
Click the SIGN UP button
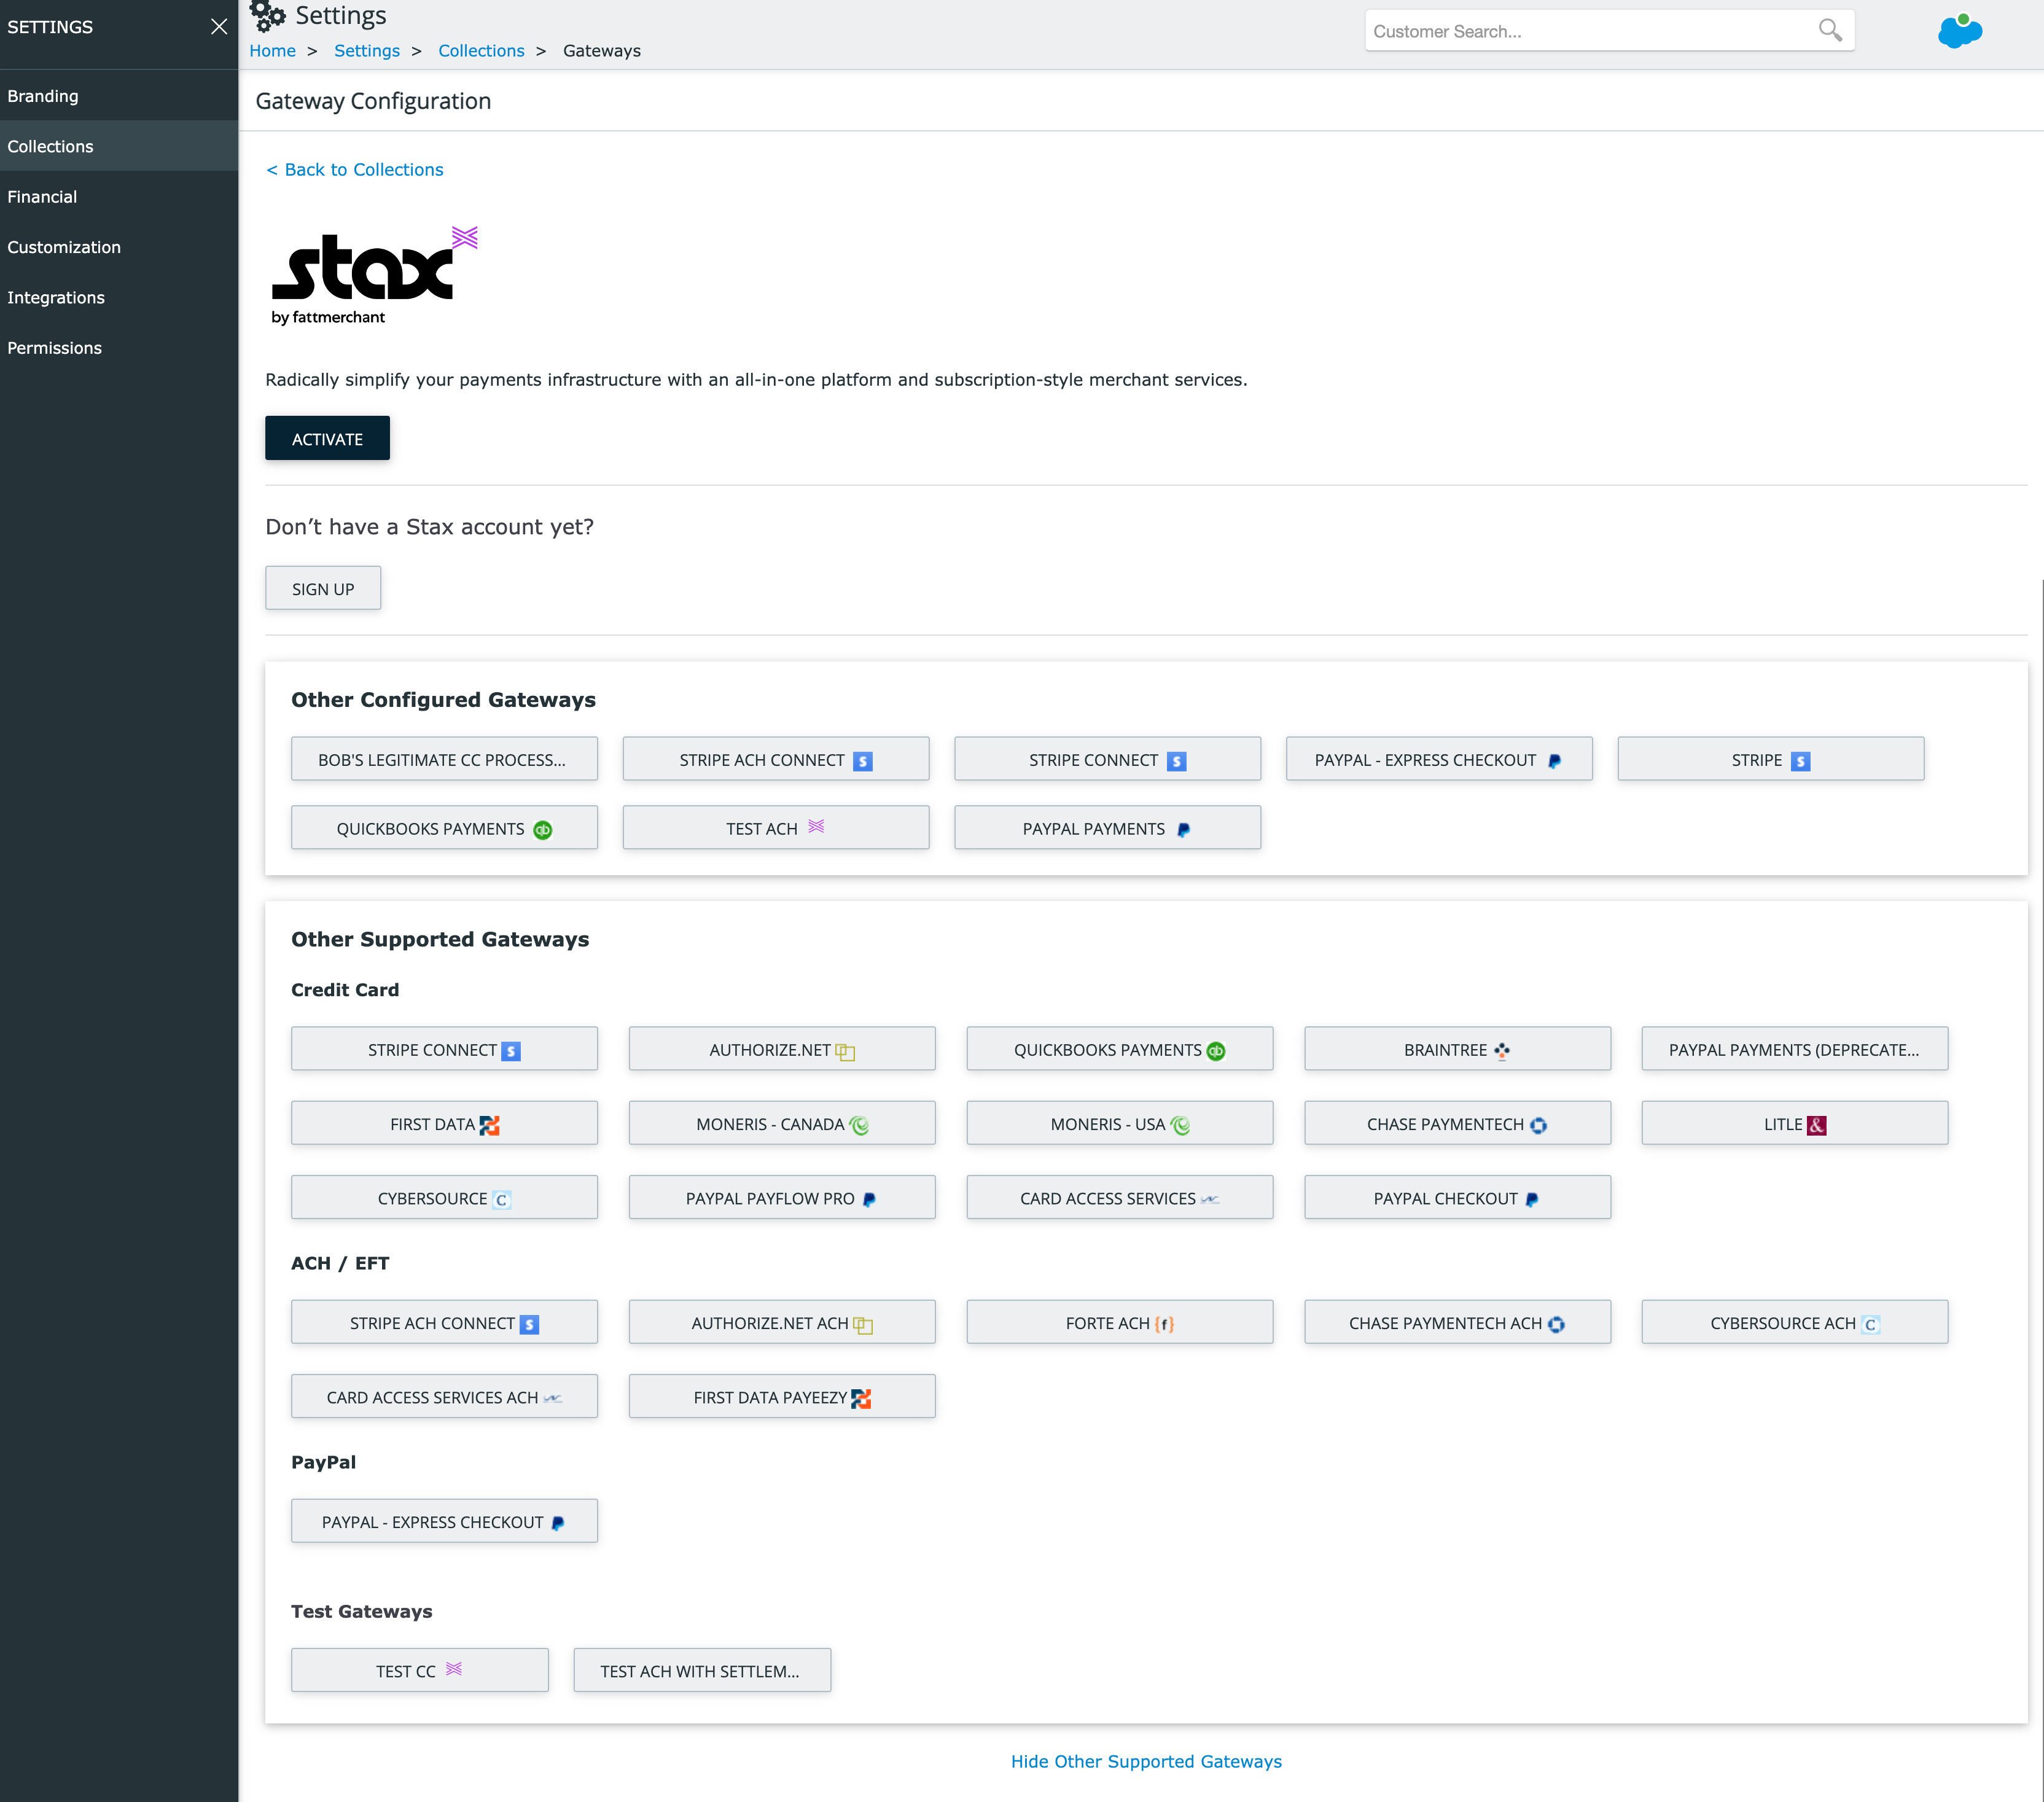tap(323, 589)
